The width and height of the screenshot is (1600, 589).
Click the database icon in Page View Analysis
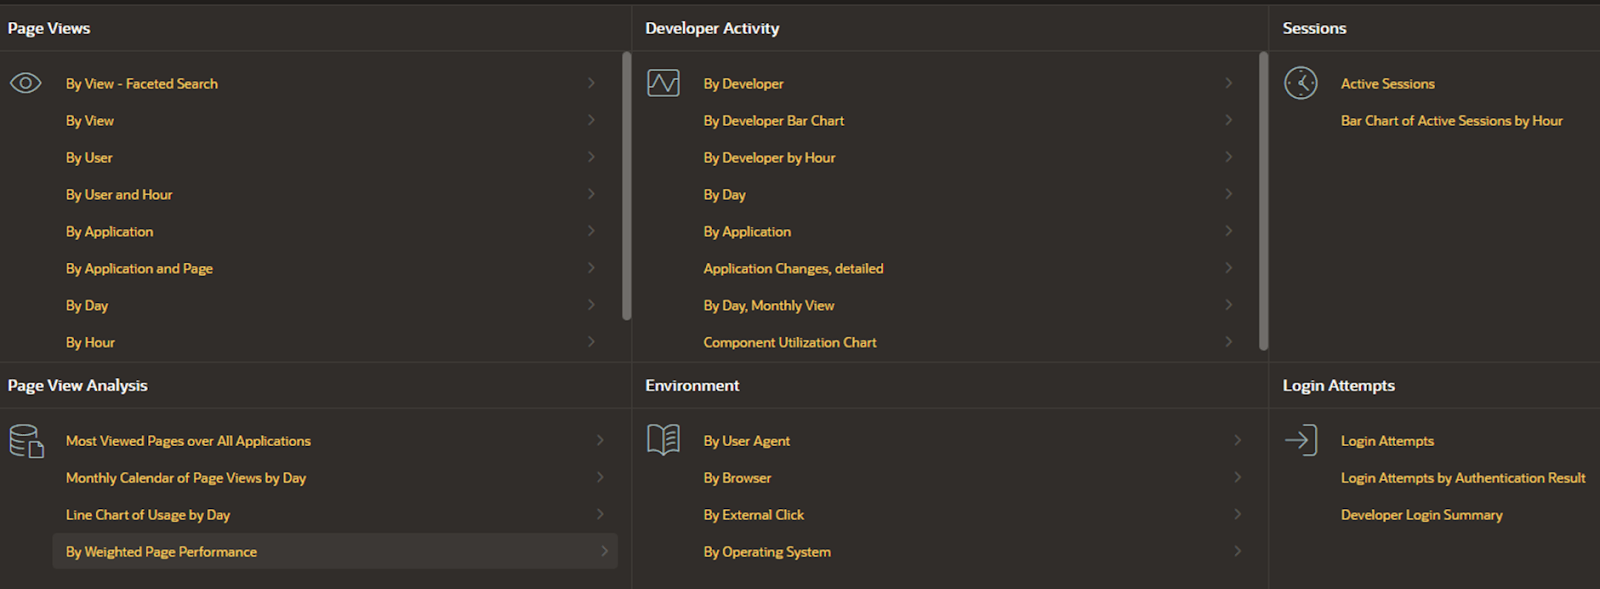26,441
